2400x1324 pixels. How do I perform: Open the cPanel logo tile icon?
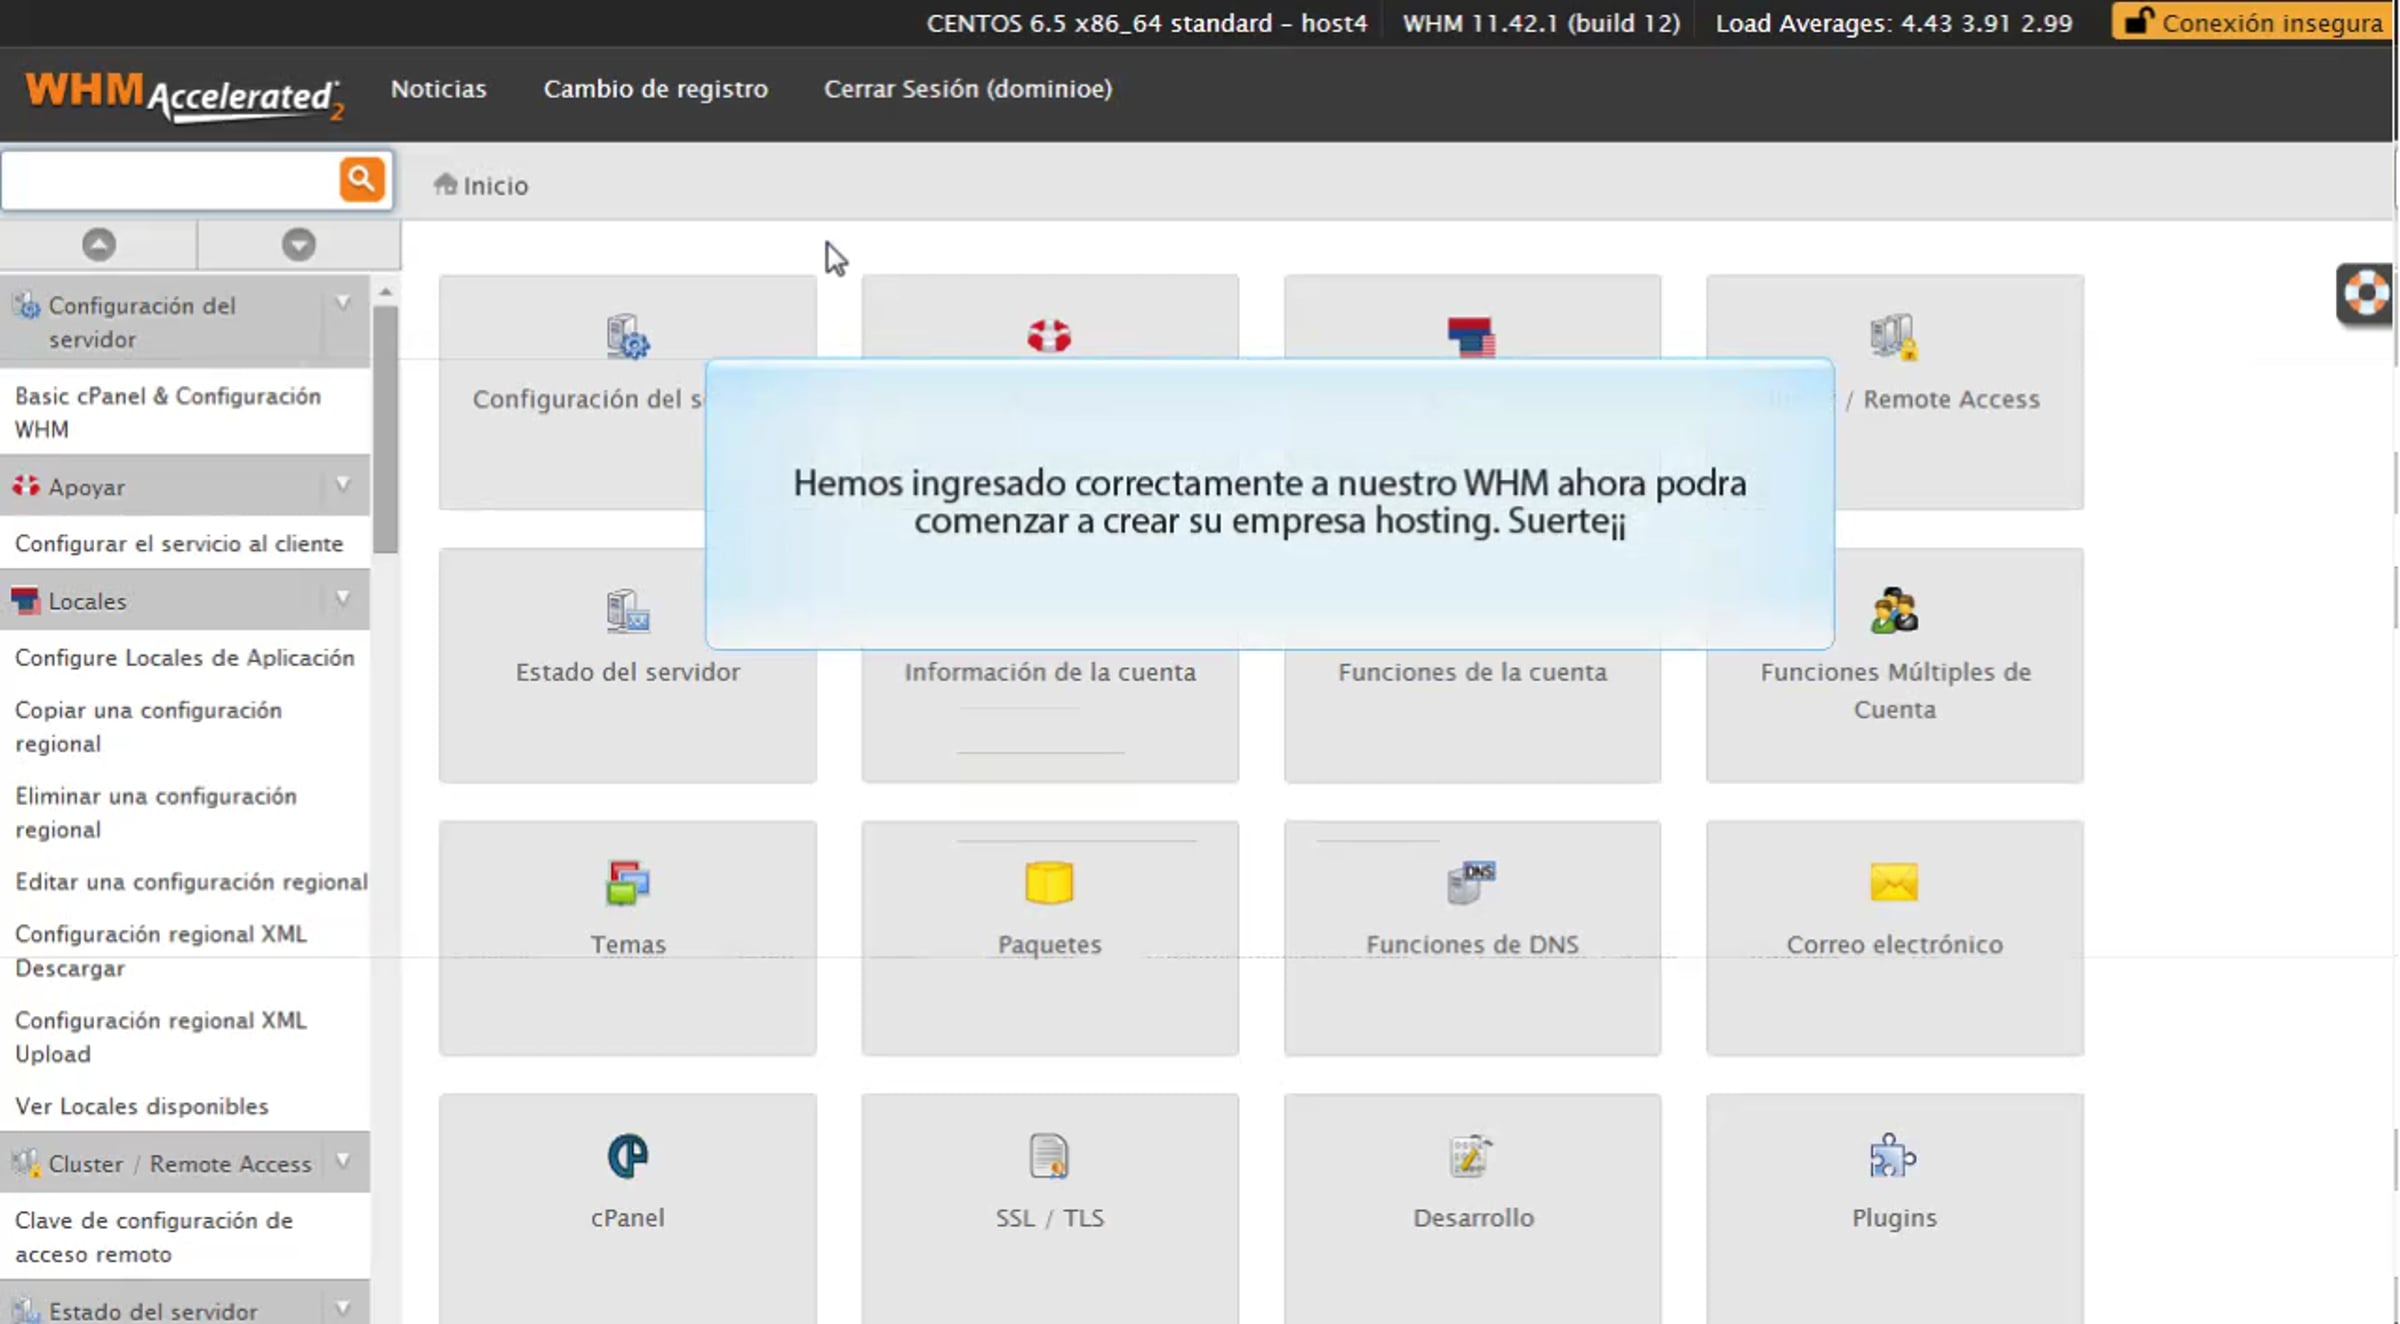(x=628, y=1156)
